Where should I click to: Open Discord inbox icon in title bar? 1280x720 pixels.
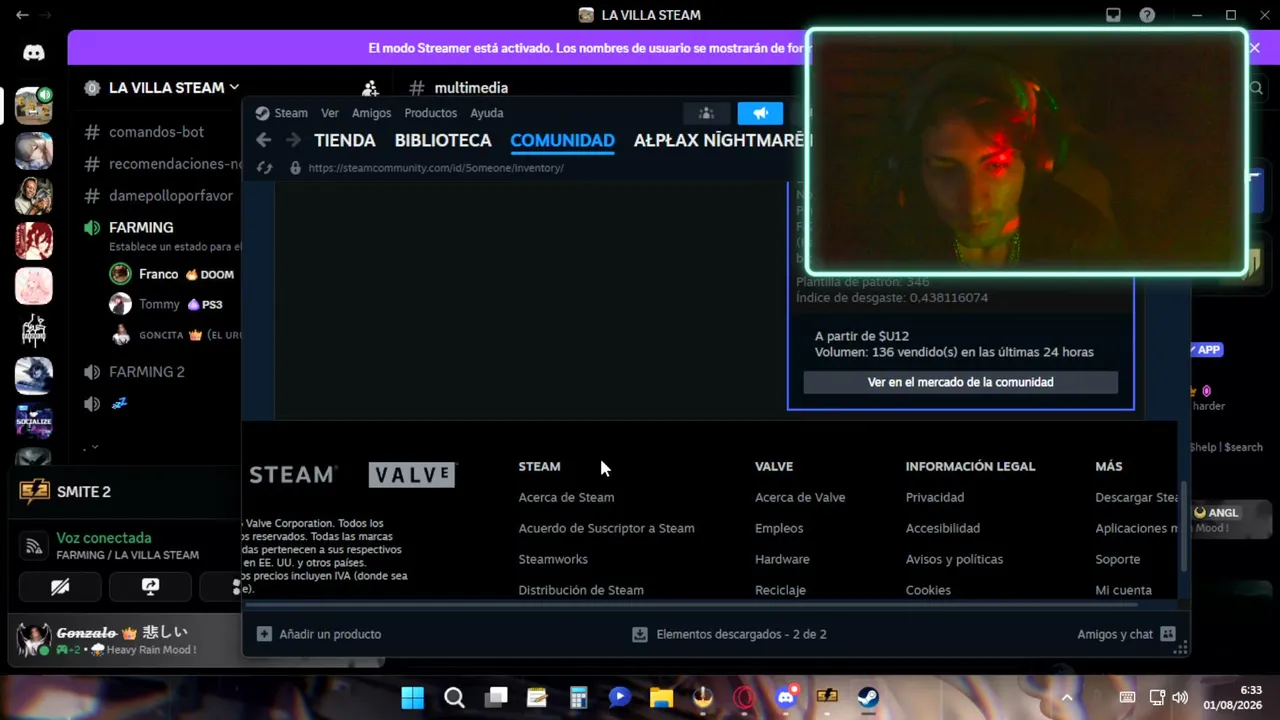1113,15
